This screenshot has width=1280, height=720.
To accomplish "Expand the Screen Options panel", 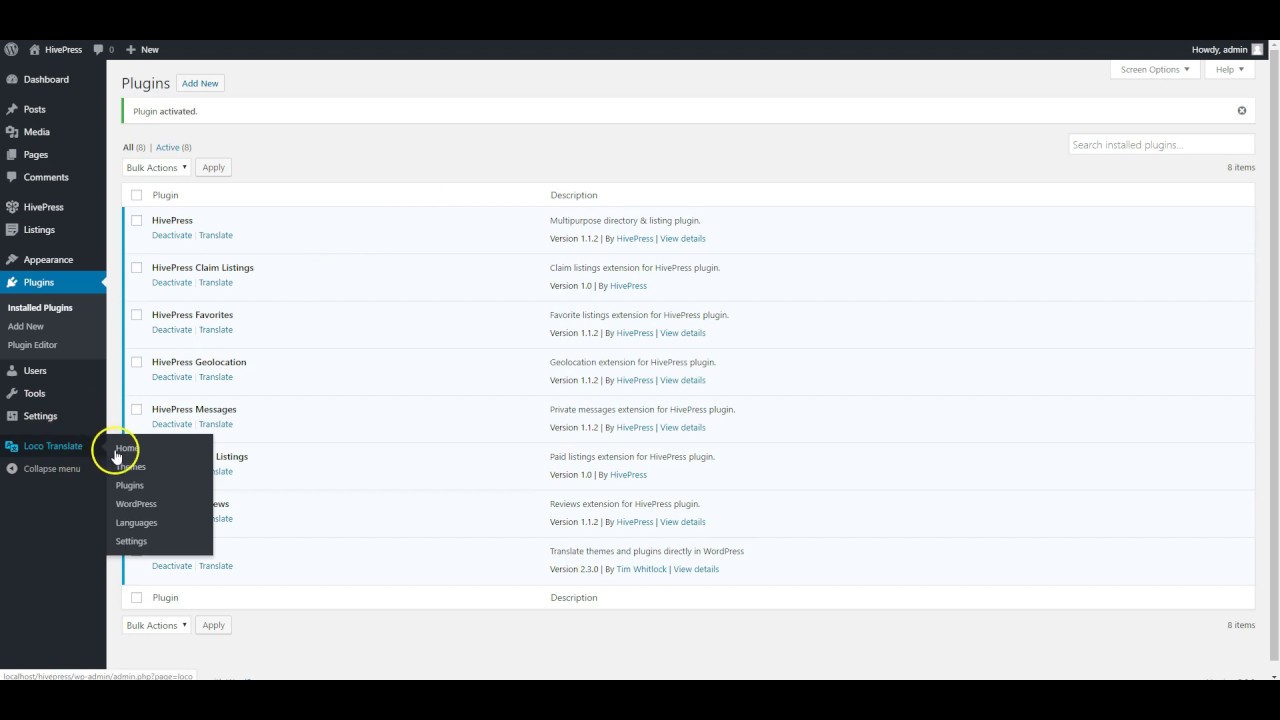I will [x=1155, y=70].
